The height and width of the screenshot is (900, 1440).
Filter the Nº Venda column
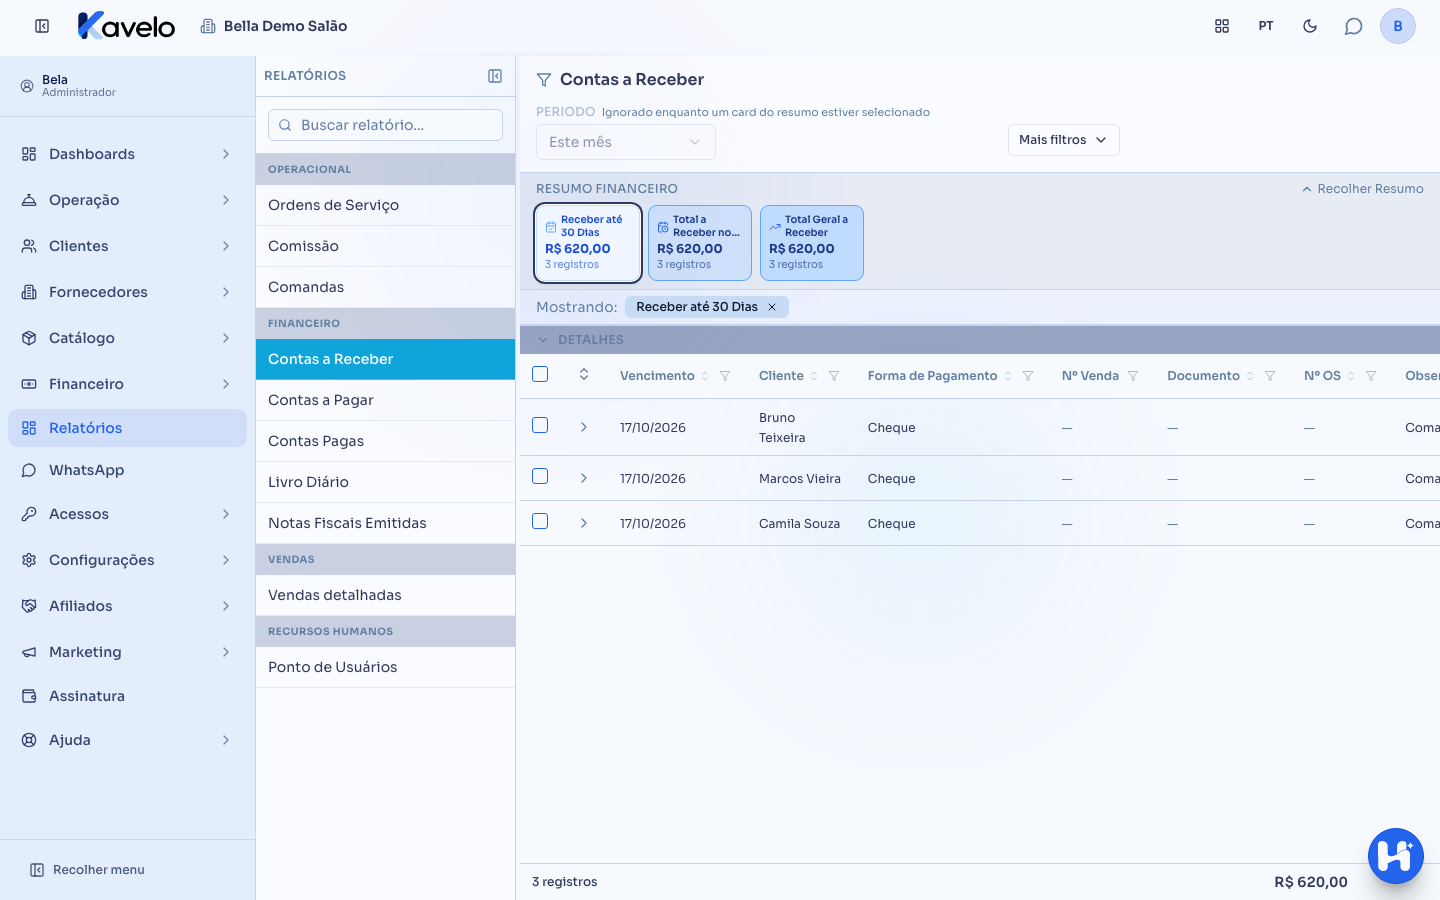1133,376
